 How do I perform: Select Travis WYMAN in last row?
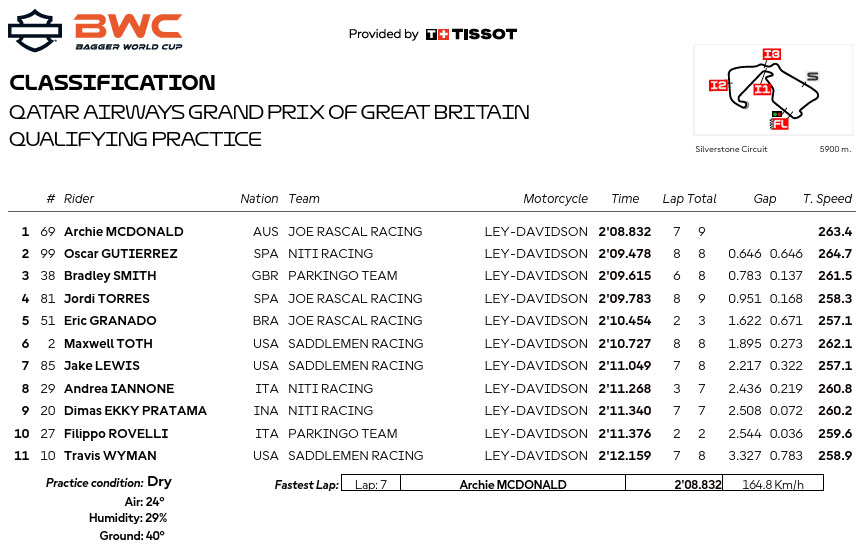click(110, 456)
